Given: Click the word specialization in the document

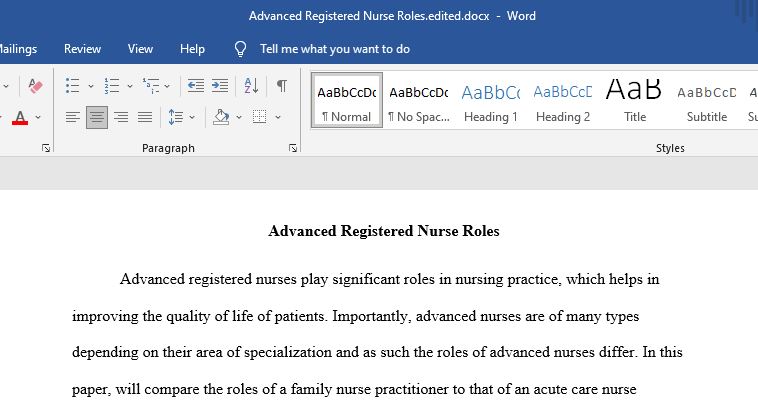Looking at the screenshot, I should click(288, 352).
